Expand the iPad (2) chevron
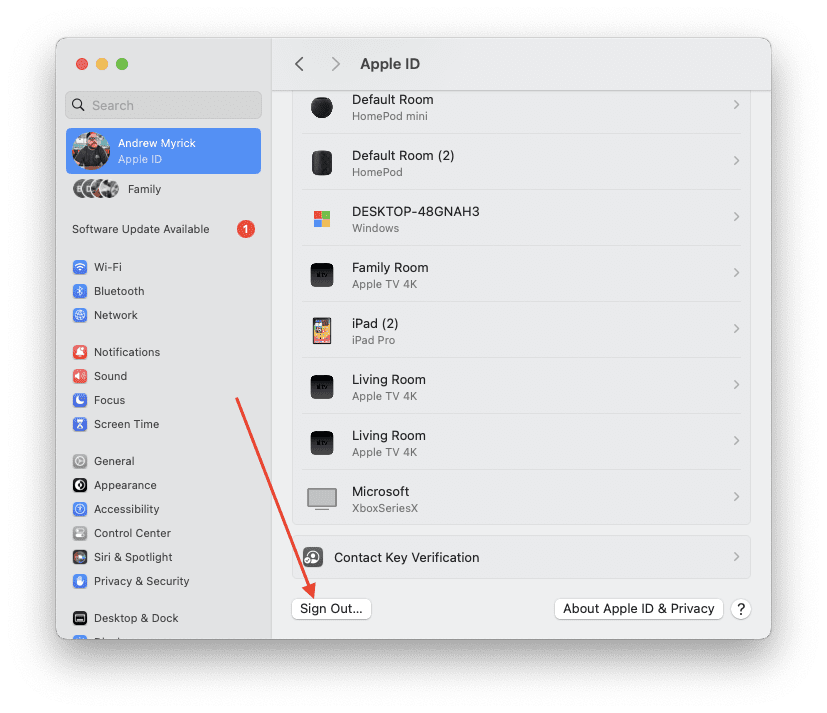This screenshot has width=827, height=713. 736,329
